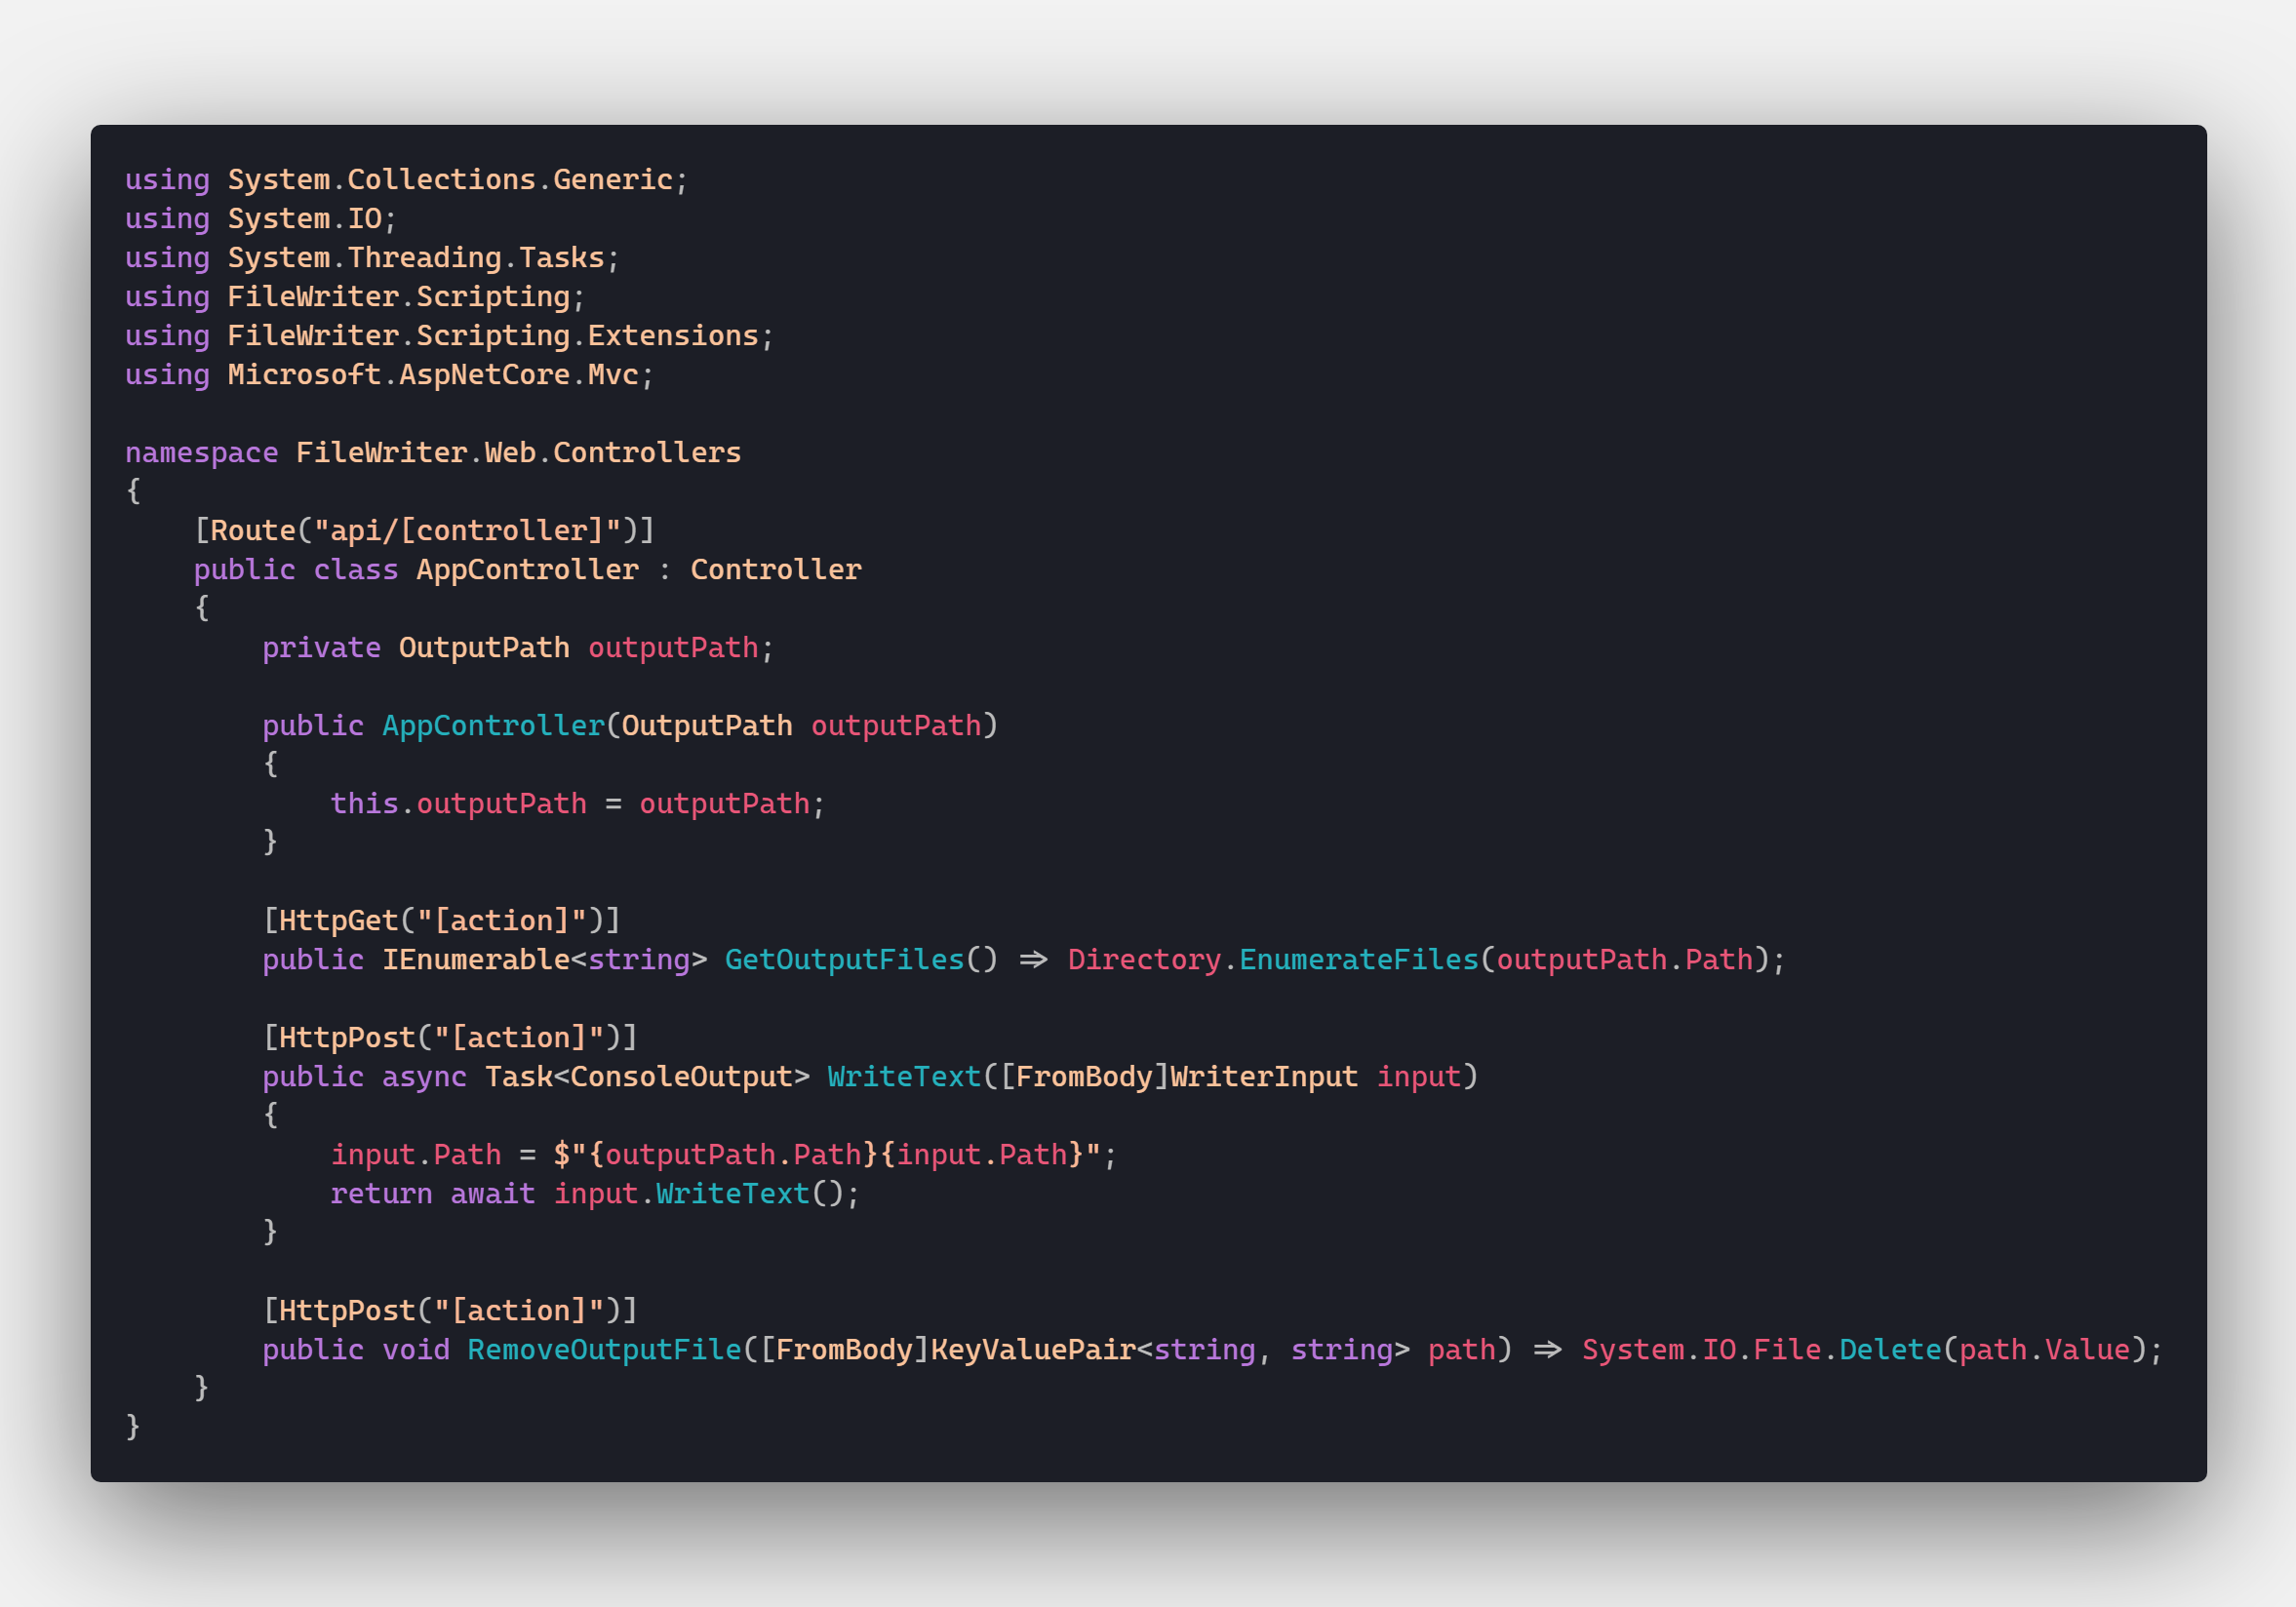Viewport: 2296px width, 1607px height.
Task: Click the GetOutputFiles method name
Action: [844, 959]
